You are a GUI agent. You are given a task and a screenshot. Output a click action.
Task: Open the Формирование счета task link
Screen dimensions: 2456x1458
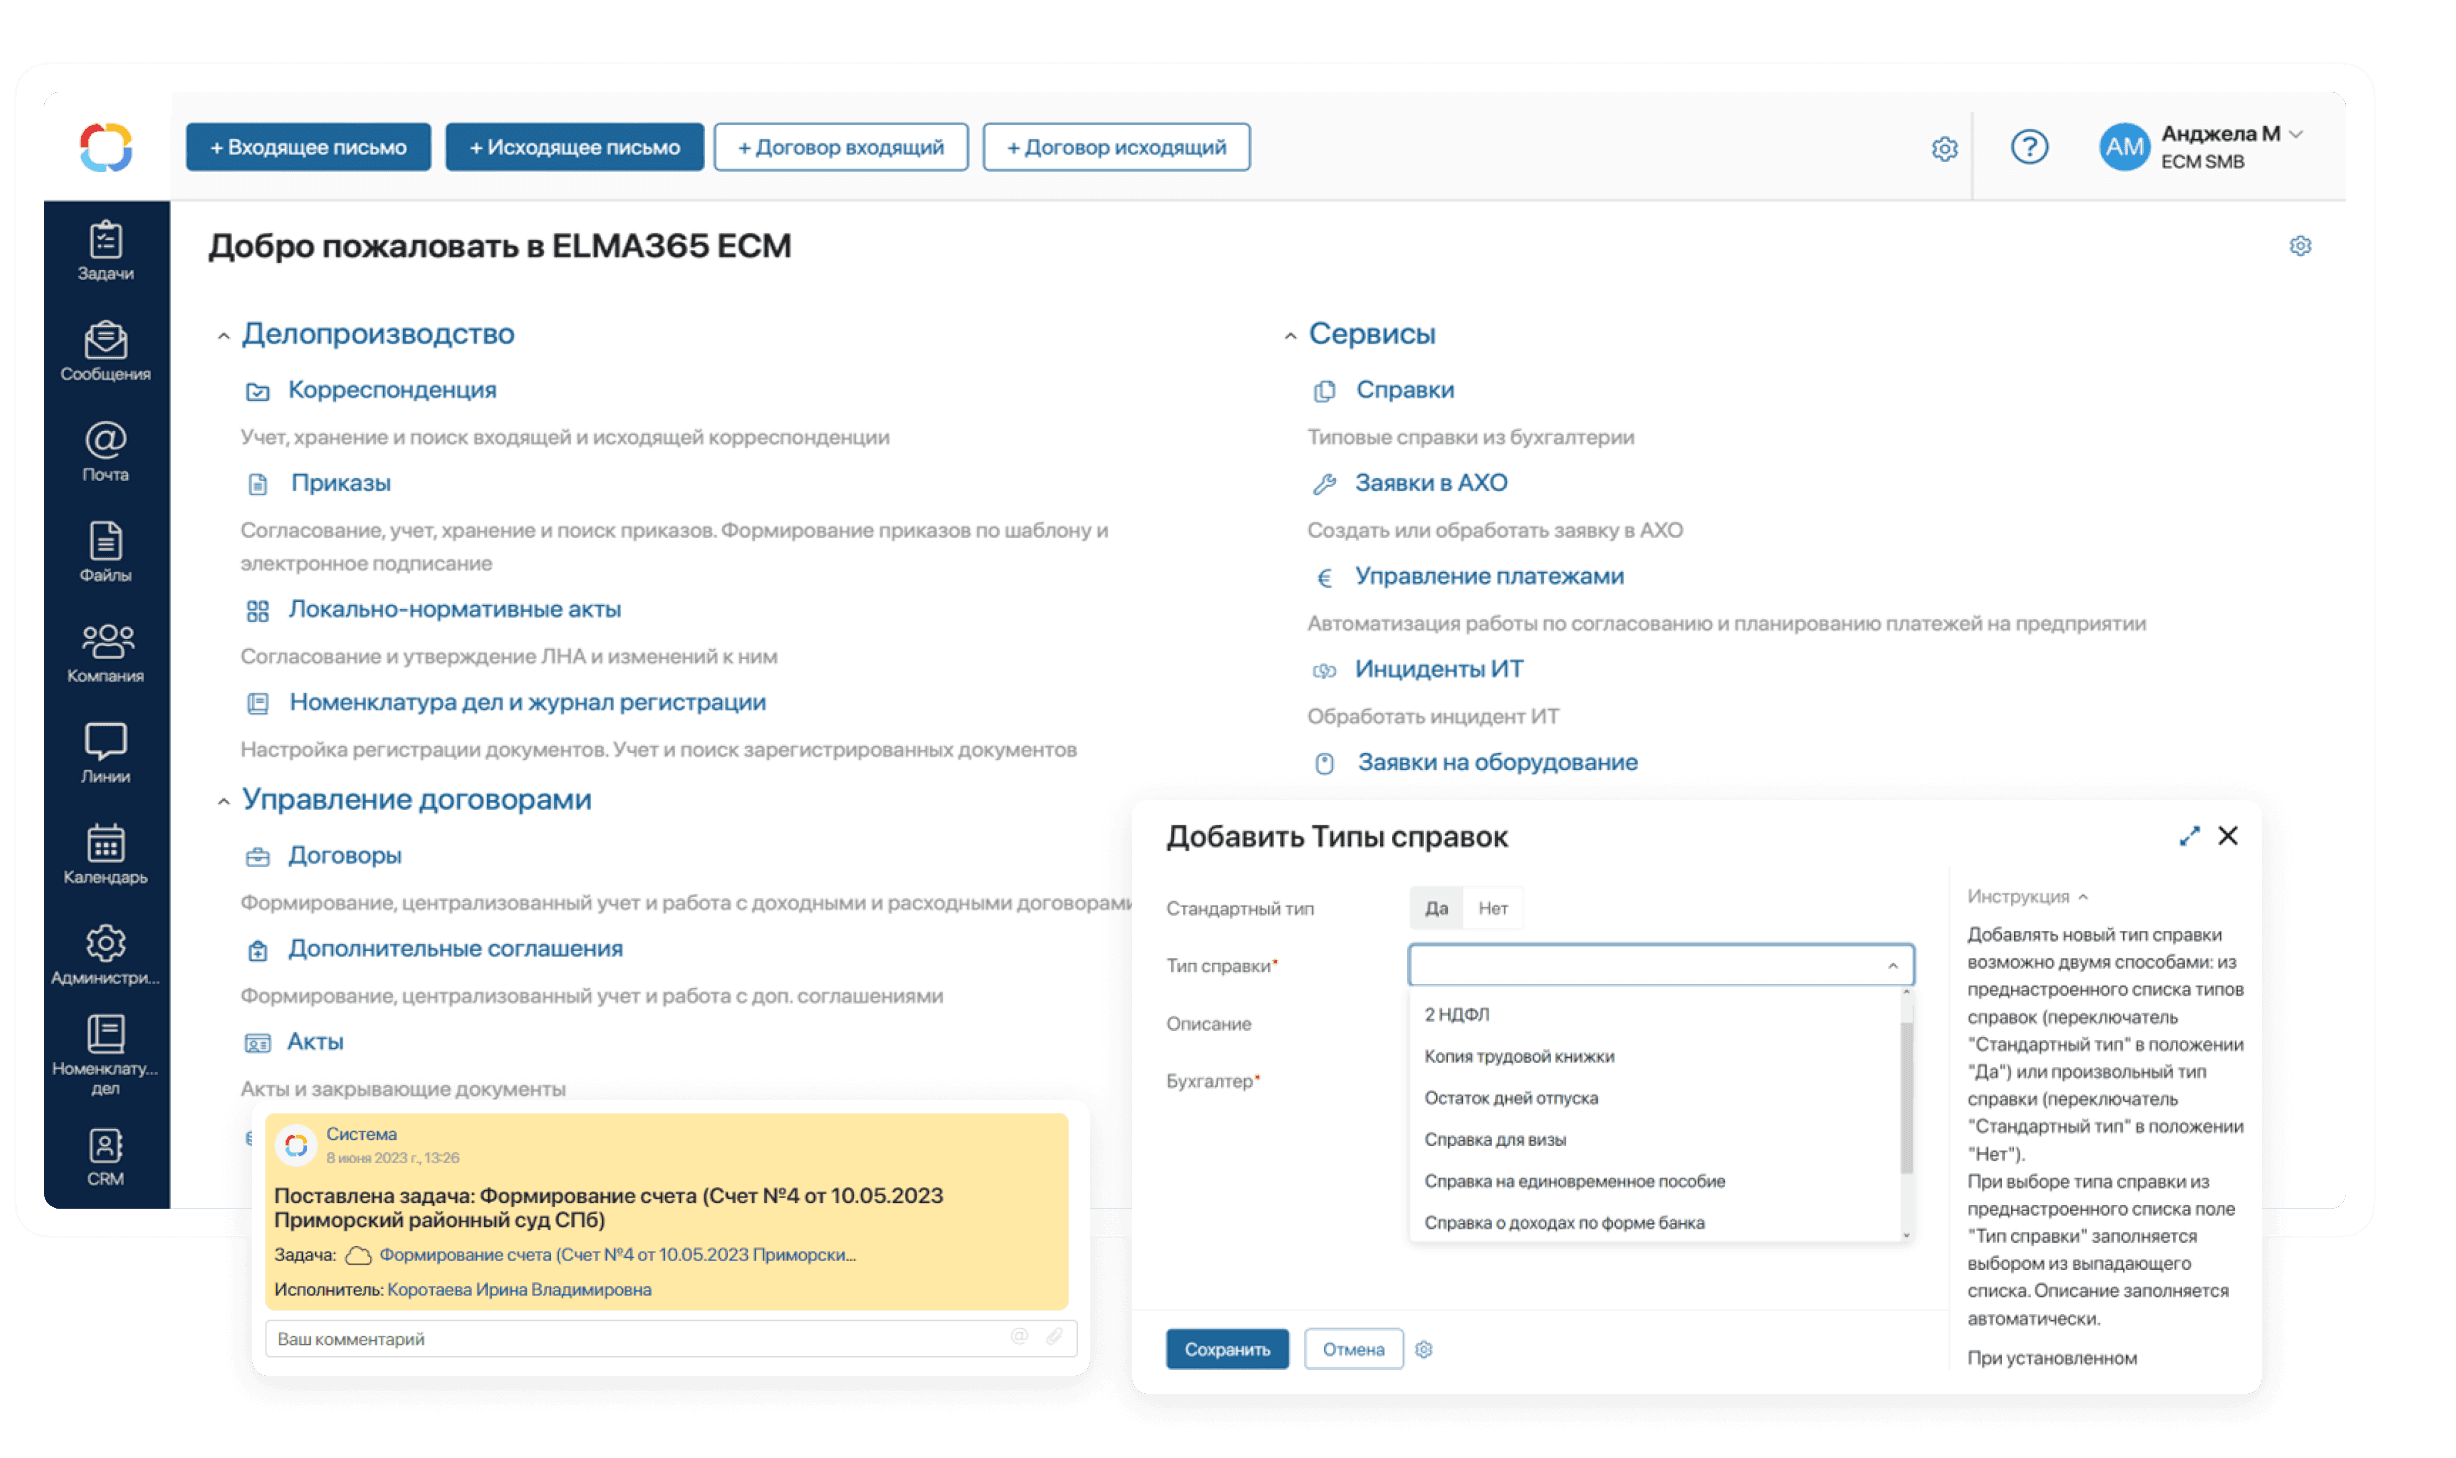(617, 1254)
